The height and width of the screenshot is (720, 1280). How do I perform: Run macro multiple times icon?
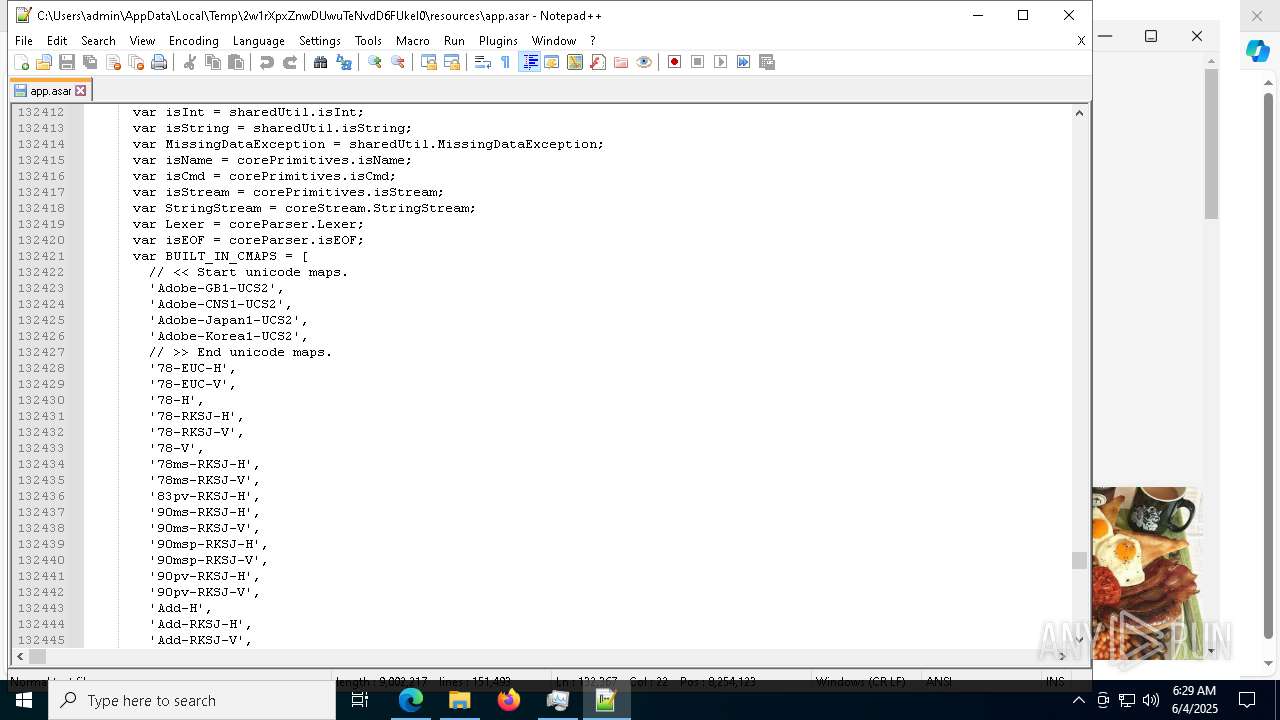tap(744, 62)
